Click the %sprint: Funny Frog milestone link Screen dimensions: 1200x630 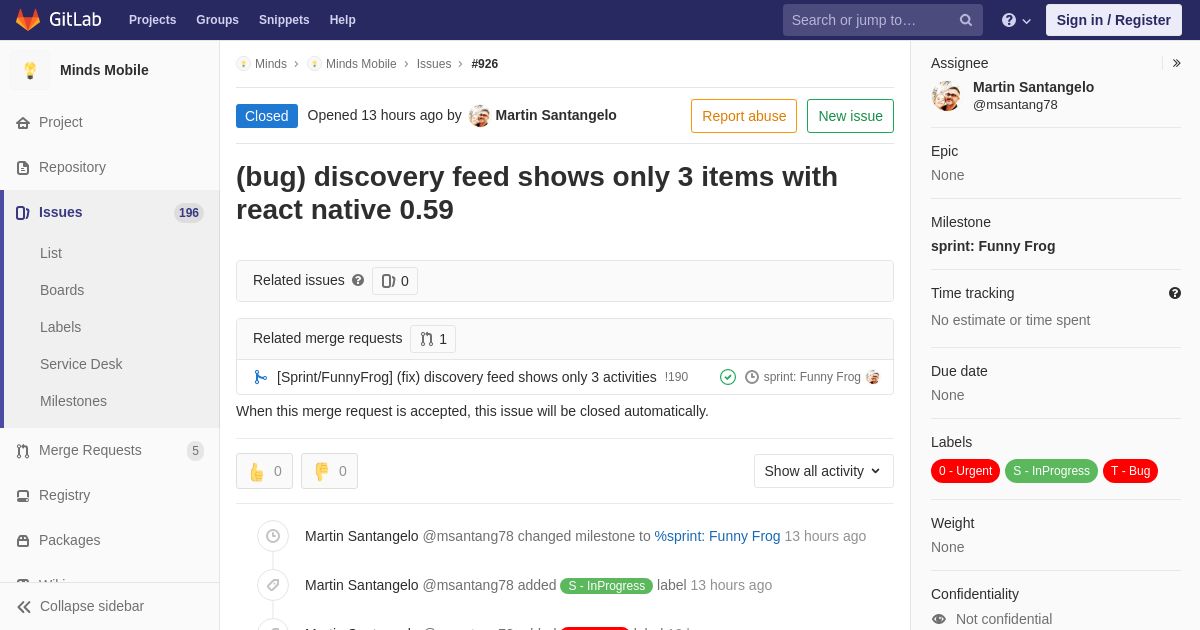tap(717, 536)
